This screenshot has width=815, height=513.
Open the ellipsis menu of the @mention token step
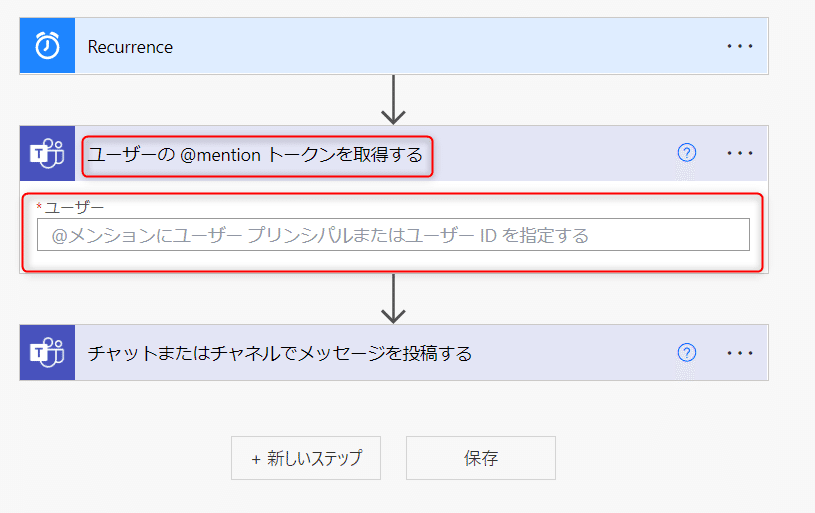(x=740, y=153)
